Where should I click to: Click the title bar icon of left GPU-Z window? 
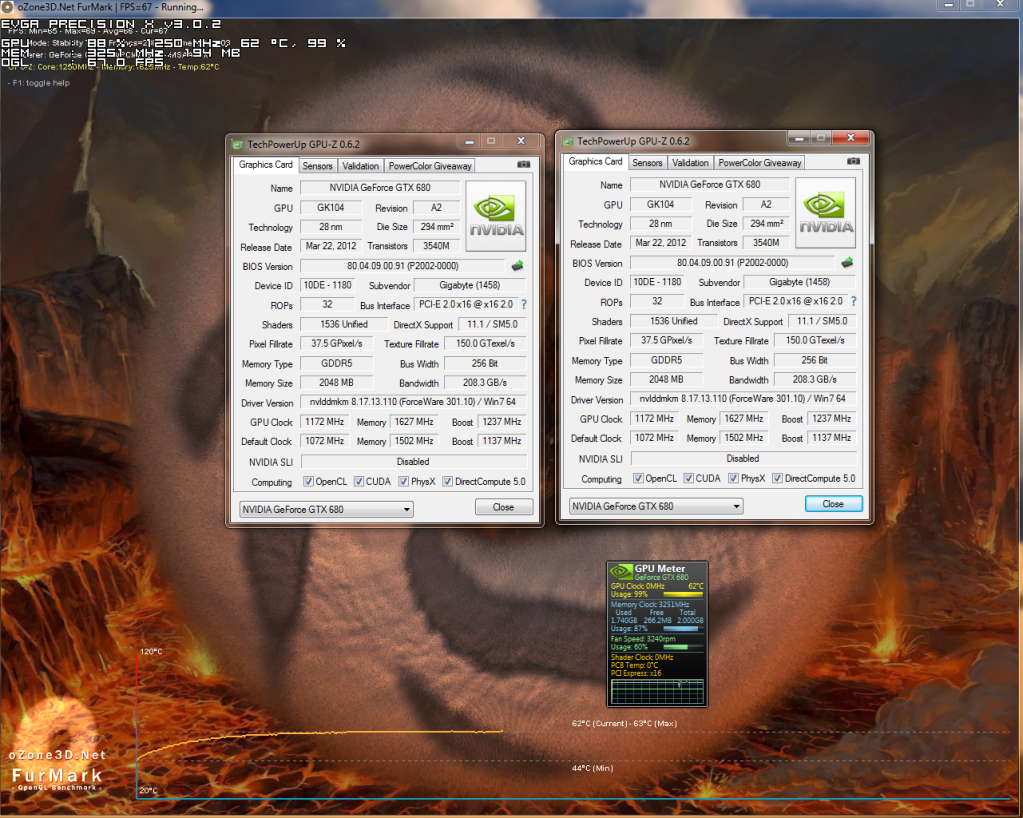(237, 144)
